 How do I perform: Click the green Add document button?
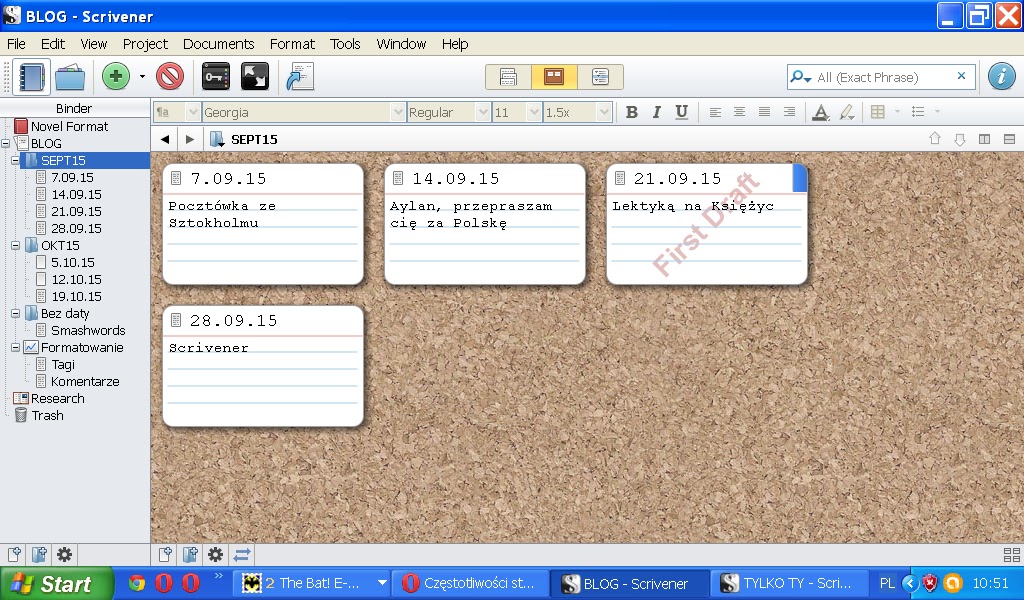pyautogui.click(x=116, y=77)
